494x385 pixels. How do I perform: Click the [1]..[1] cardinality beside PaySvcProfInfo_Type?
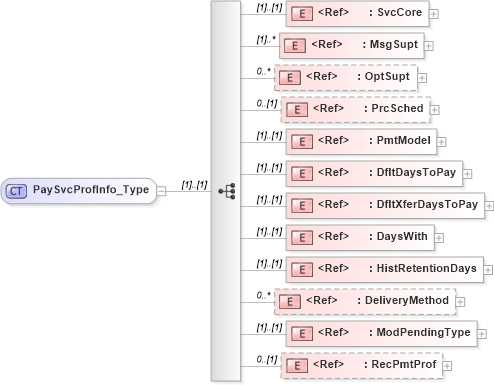tap(194, 185)
